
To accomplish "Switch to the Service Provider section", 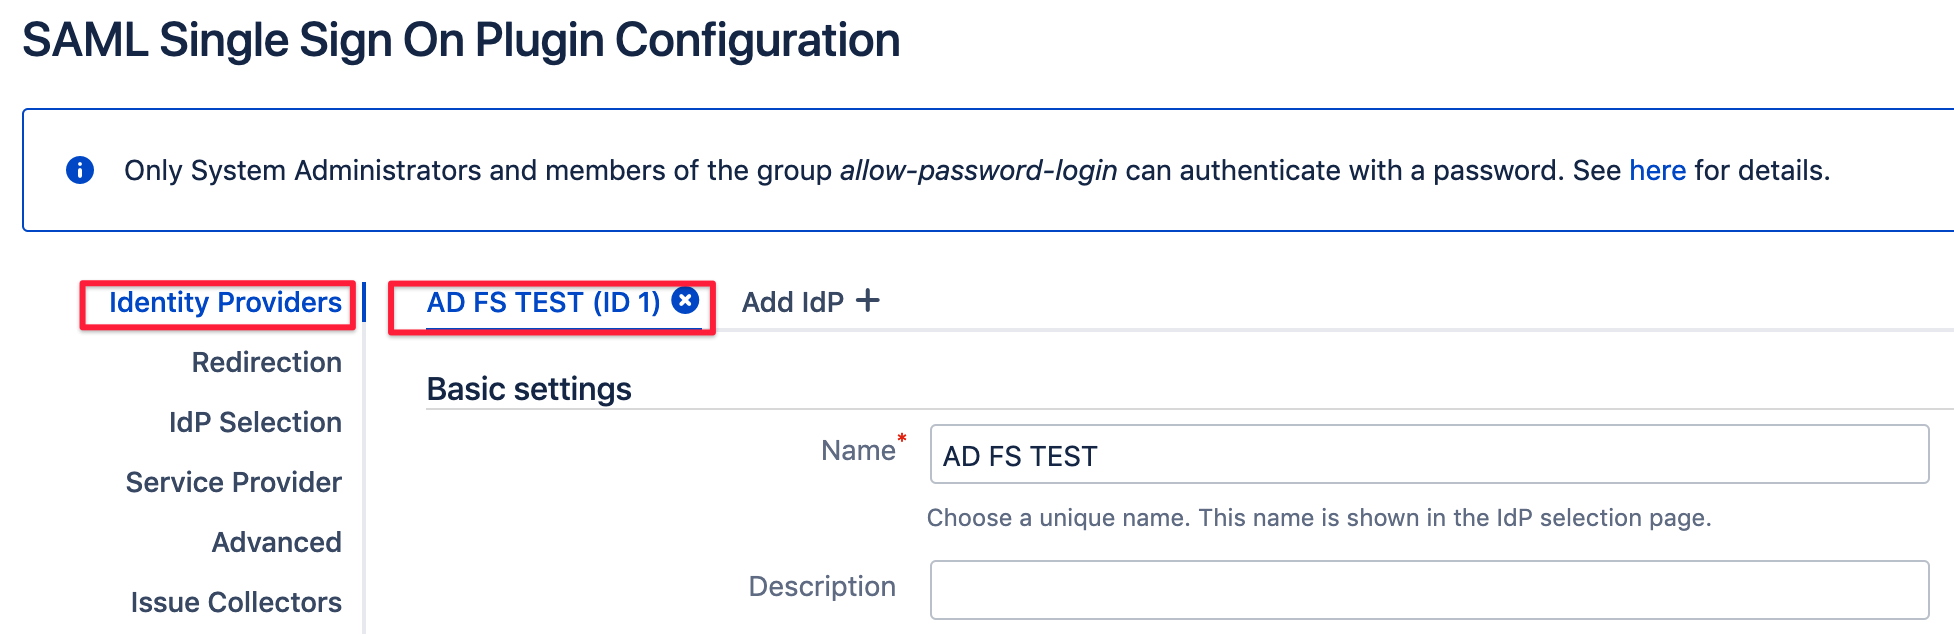I will tap(233, 482).
